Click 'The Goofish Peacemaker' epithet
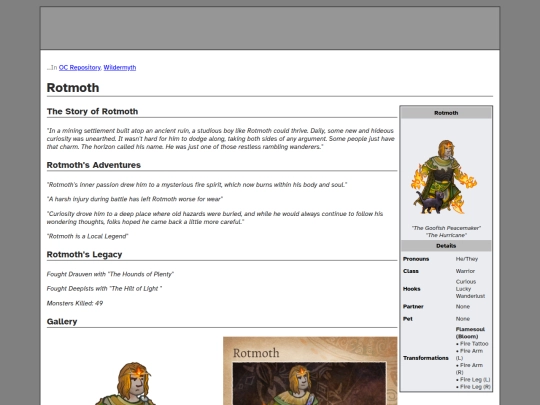Viewport: 540px width, 405px height. pyautogui.click(x=446, y=228)
